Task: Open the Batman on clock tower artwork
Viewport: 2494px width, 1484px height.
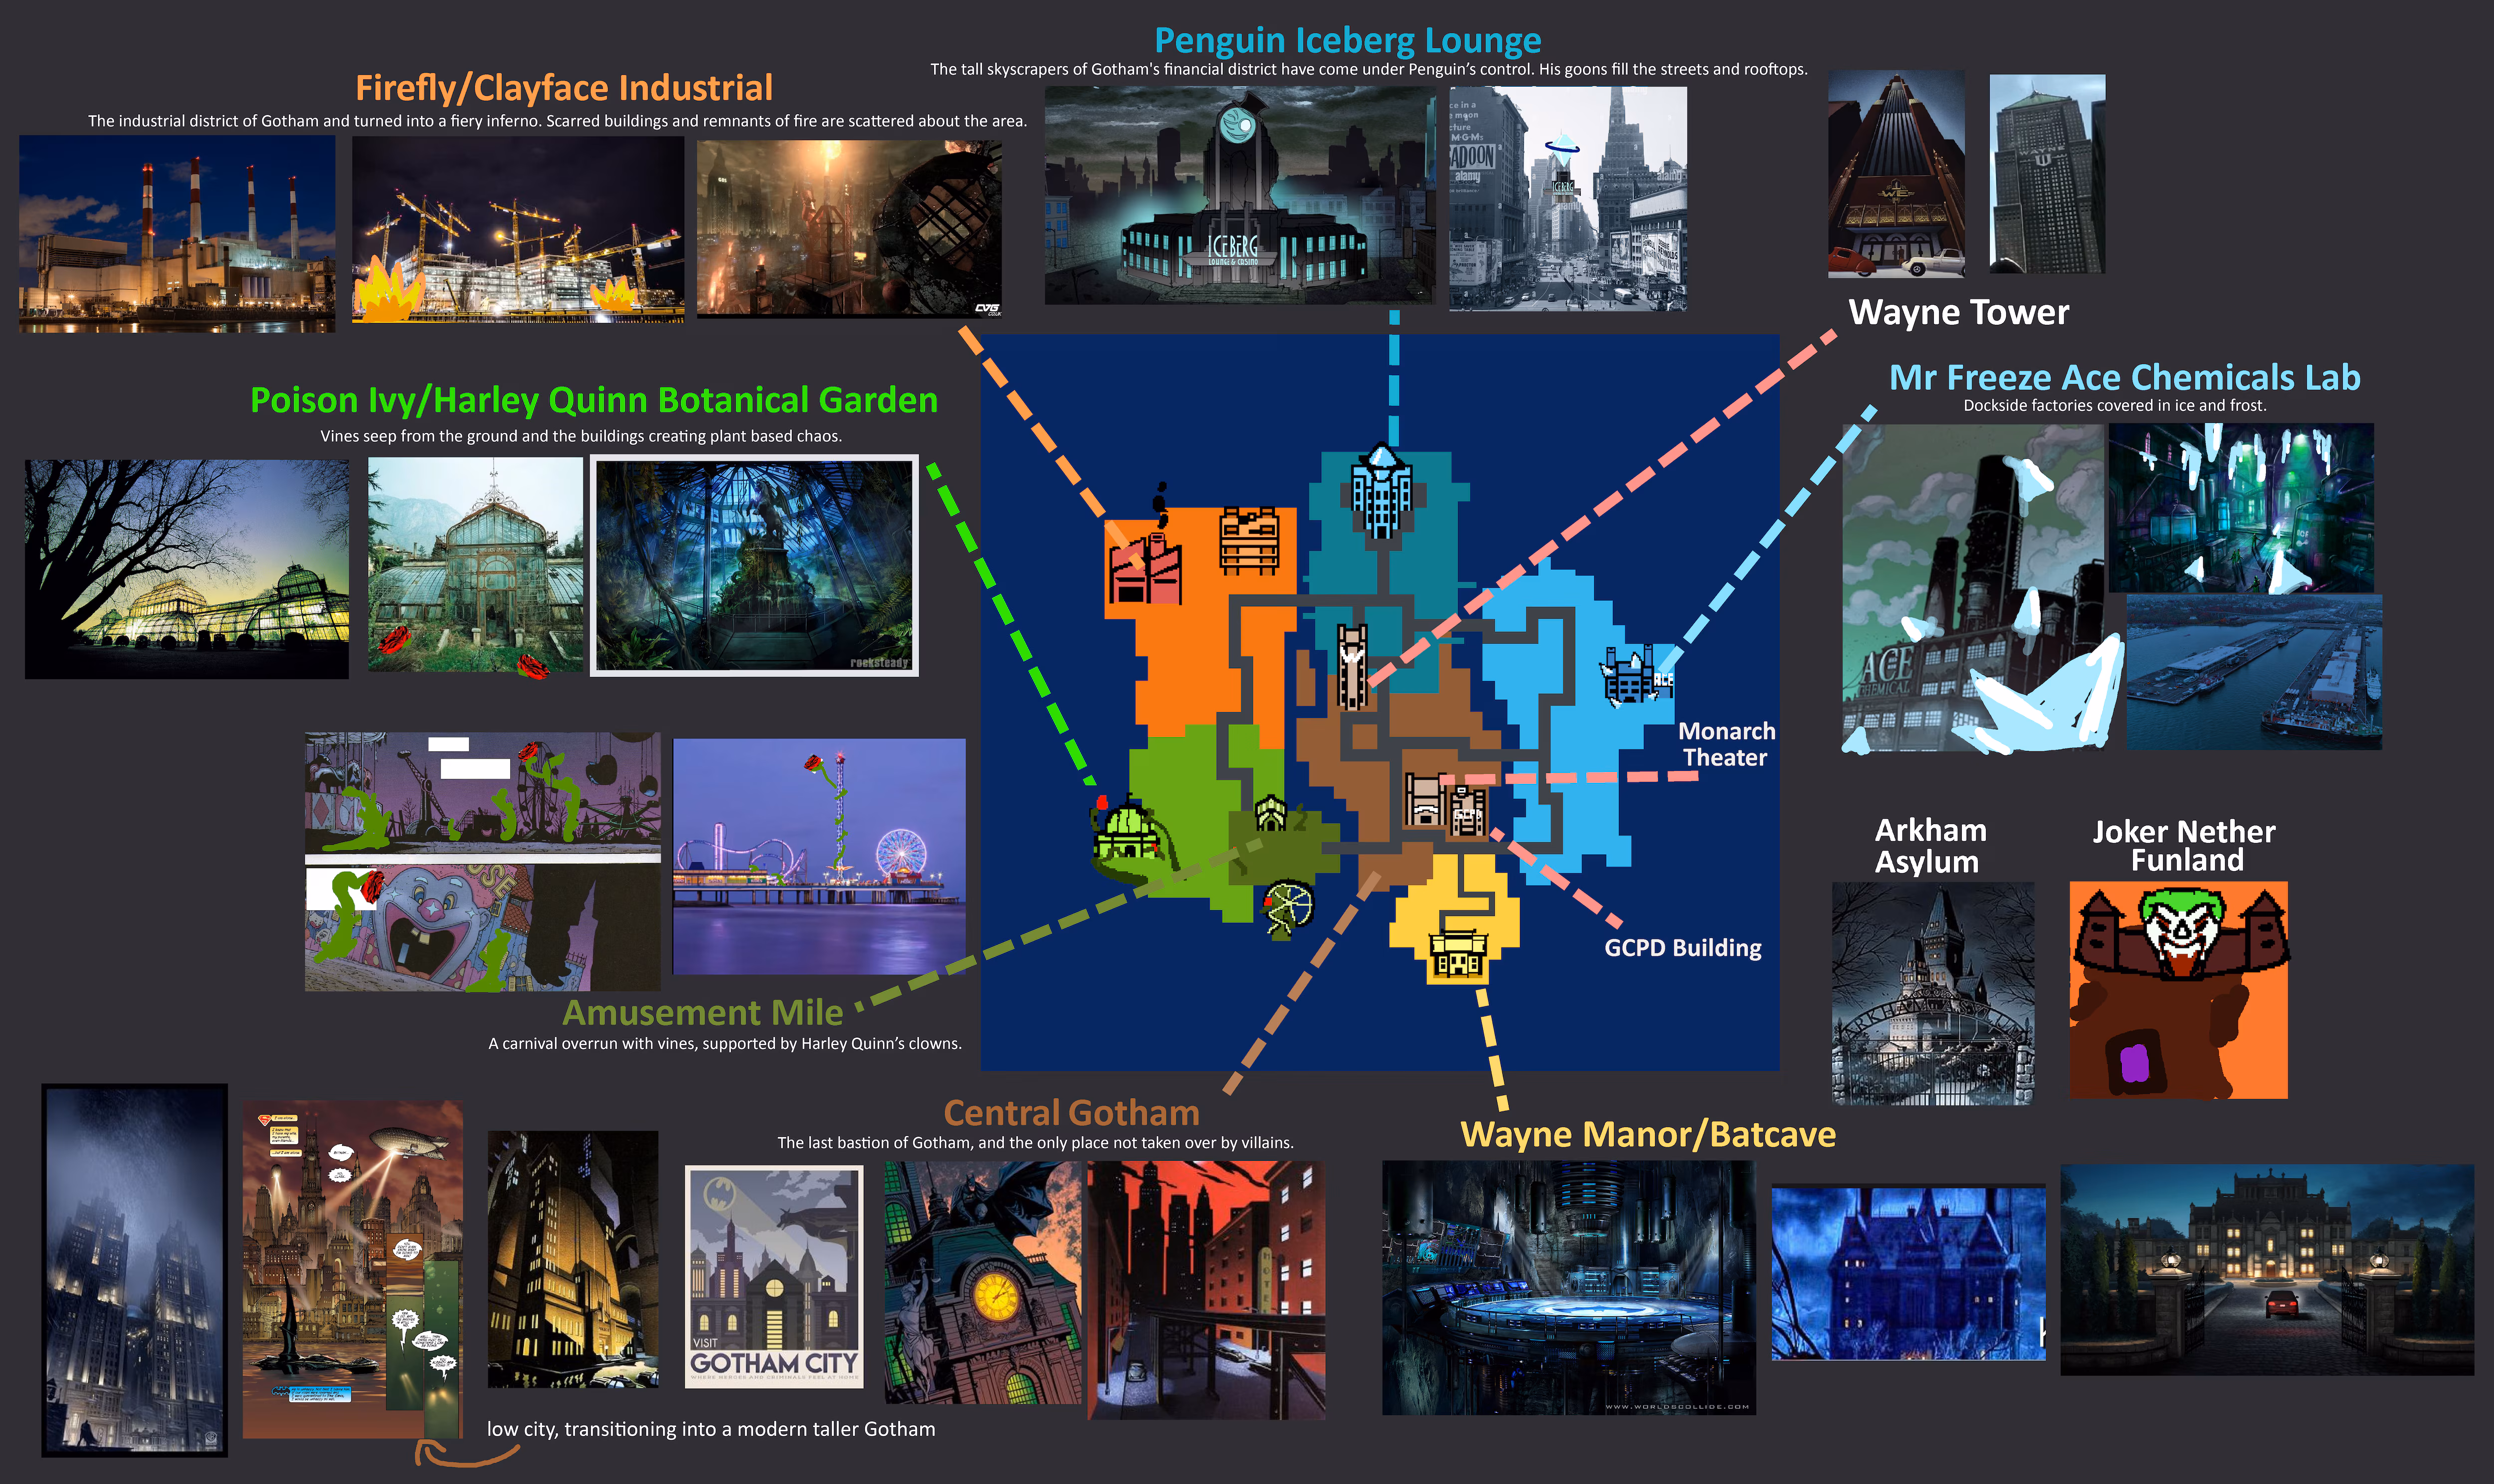Action: click(x=983, y=1283)
